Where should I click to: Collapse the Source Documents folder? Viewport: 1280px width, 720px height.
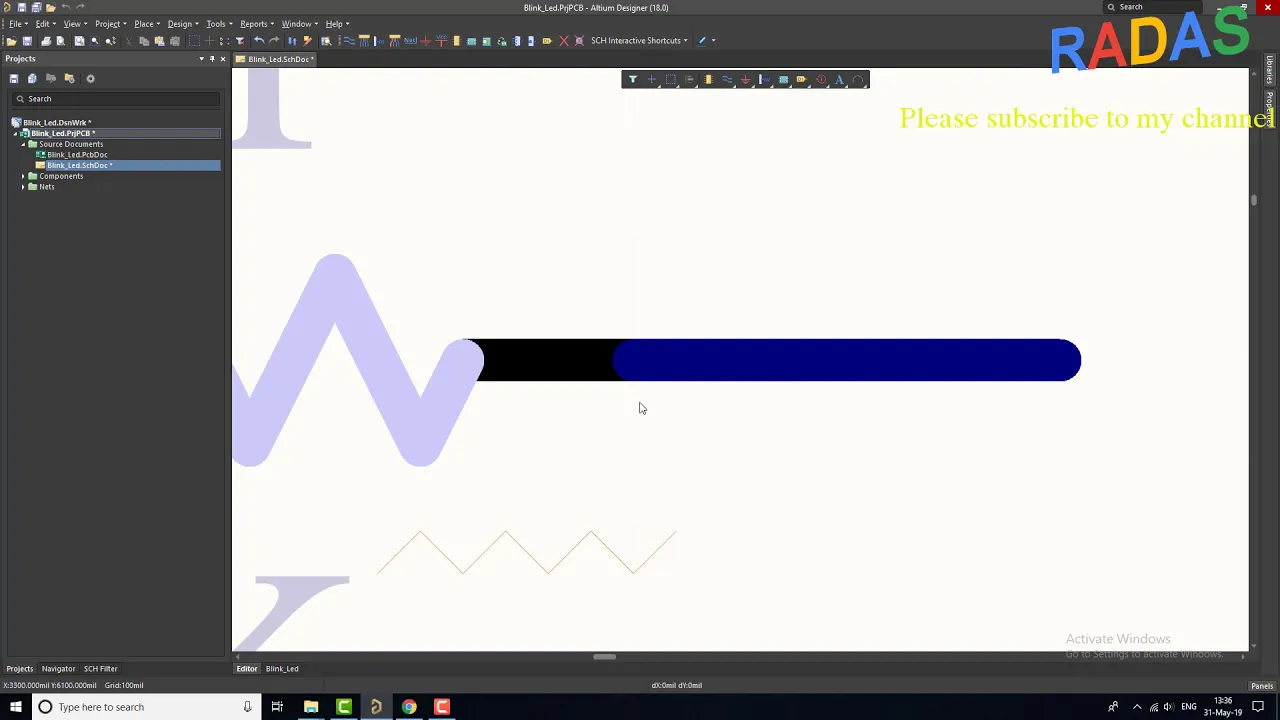click(x=23, y=144)
